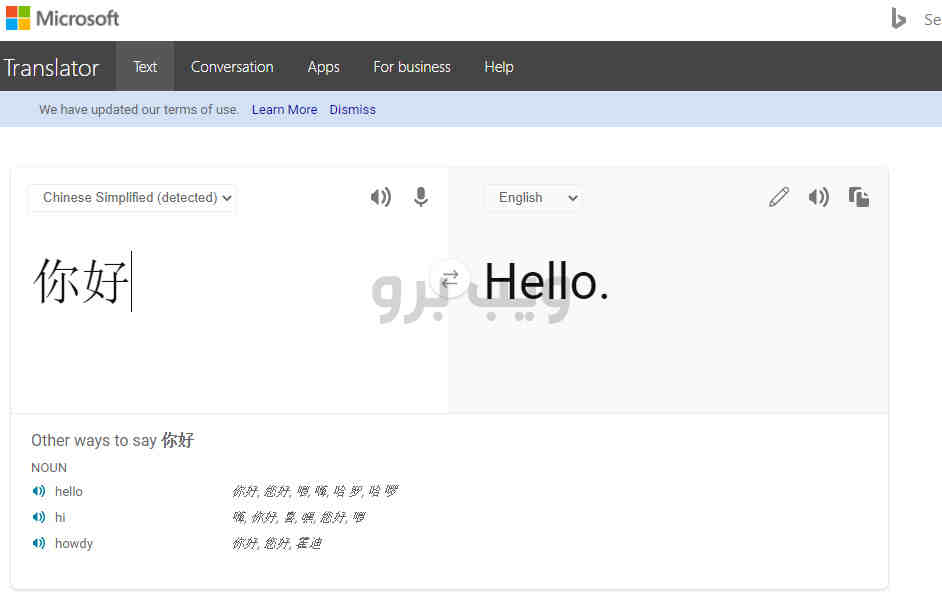The width and height of the screenshot is (942, 600).
Task: Play pronunciation for 'hi'
Action: click(39, 517)
